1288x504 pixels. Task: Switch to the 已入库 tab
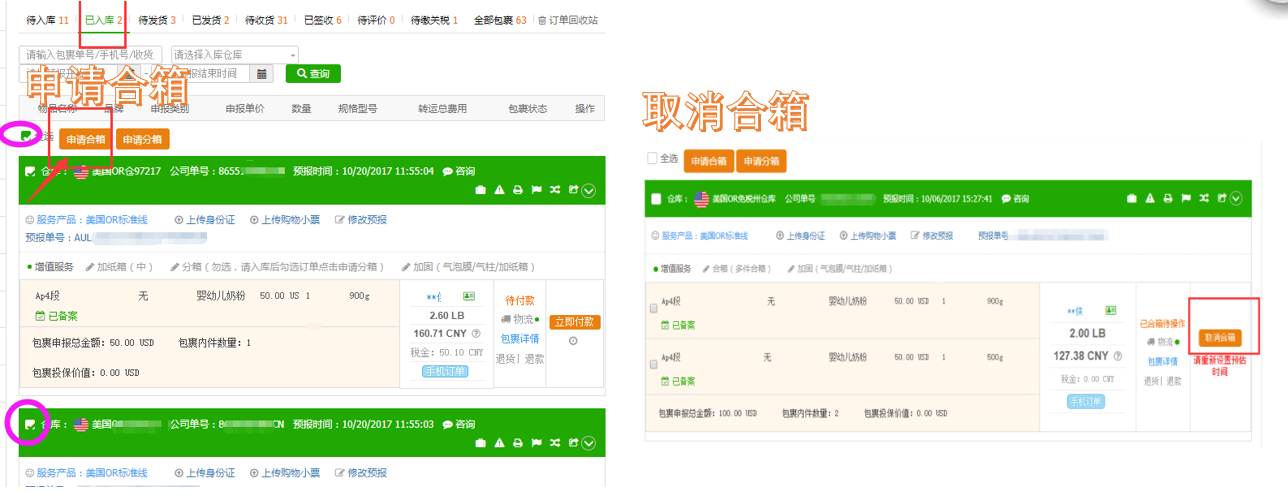[x=104, y=20]
